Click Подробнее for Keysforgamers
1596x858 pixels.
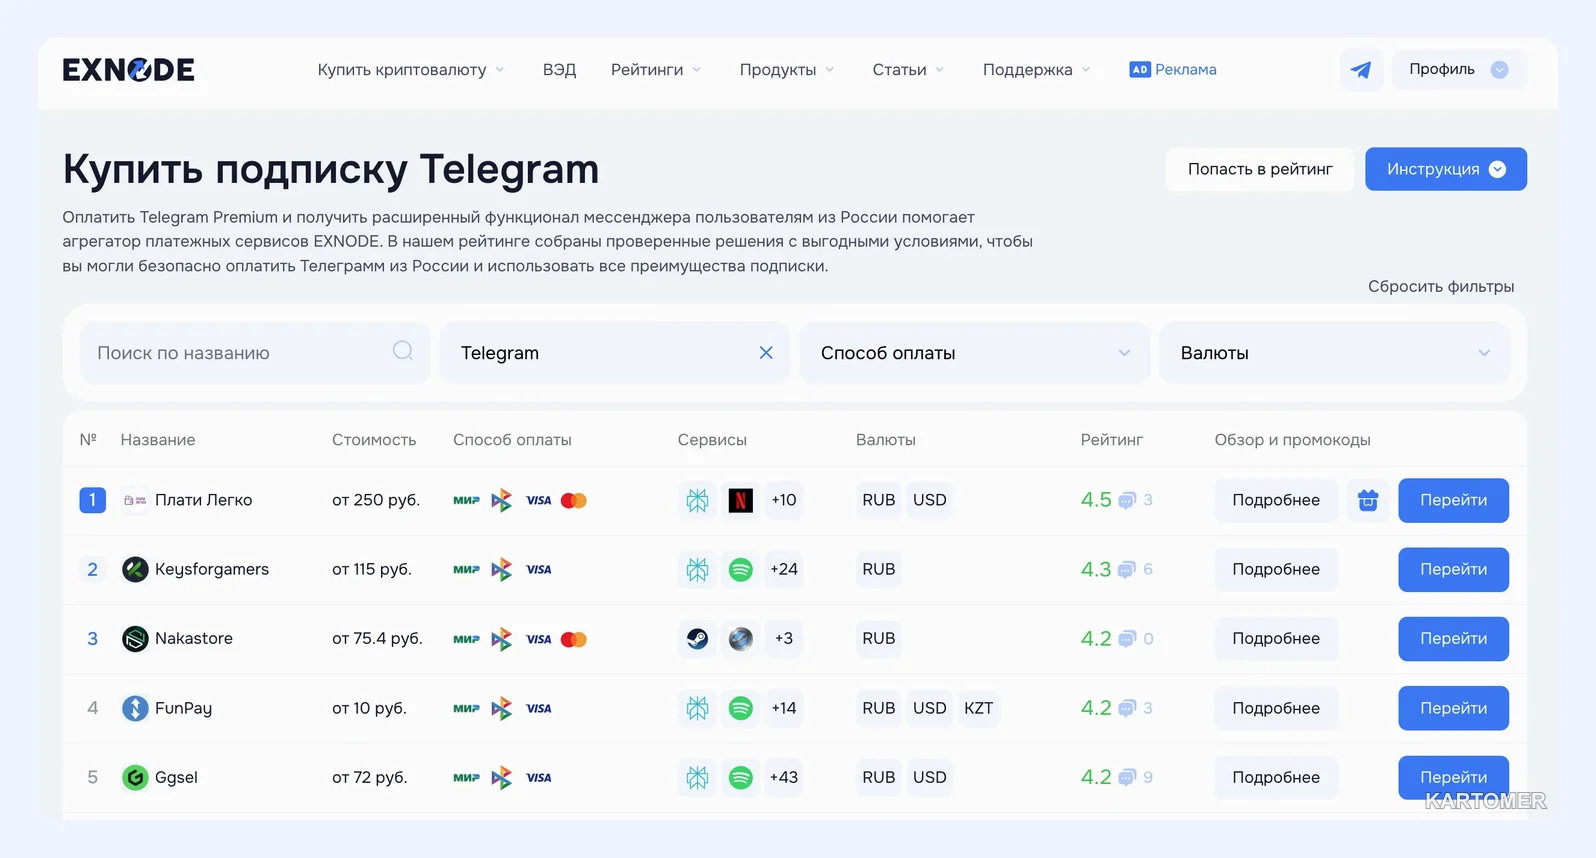[x=1276, y=570]
